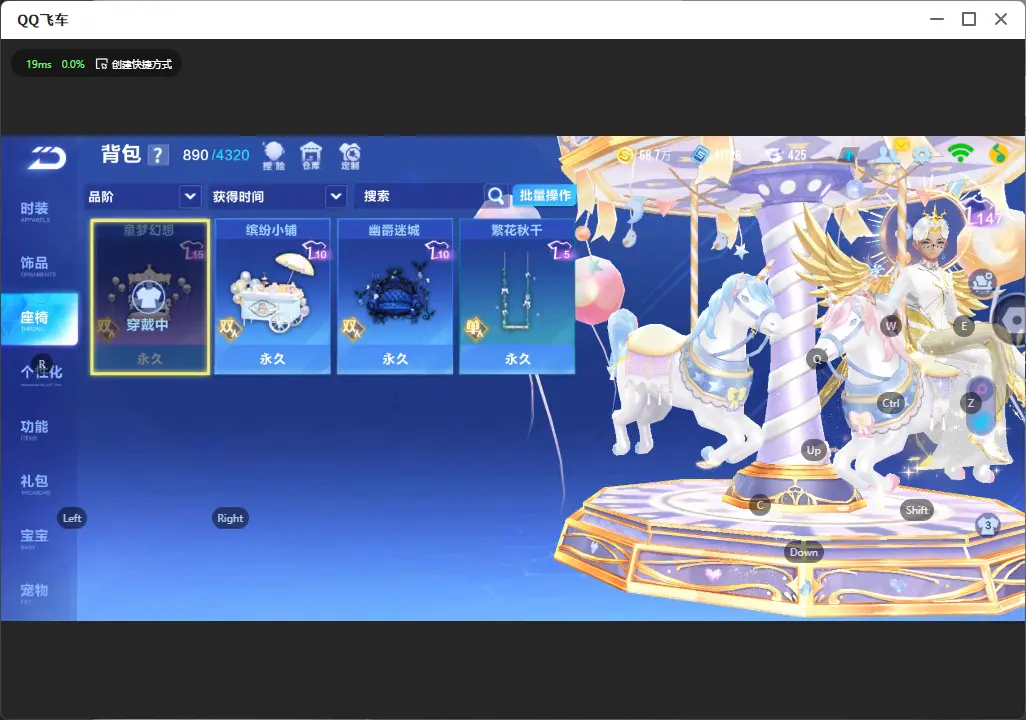
Task: Click the 425 diamond amount
Action: (x=797, y=155)
